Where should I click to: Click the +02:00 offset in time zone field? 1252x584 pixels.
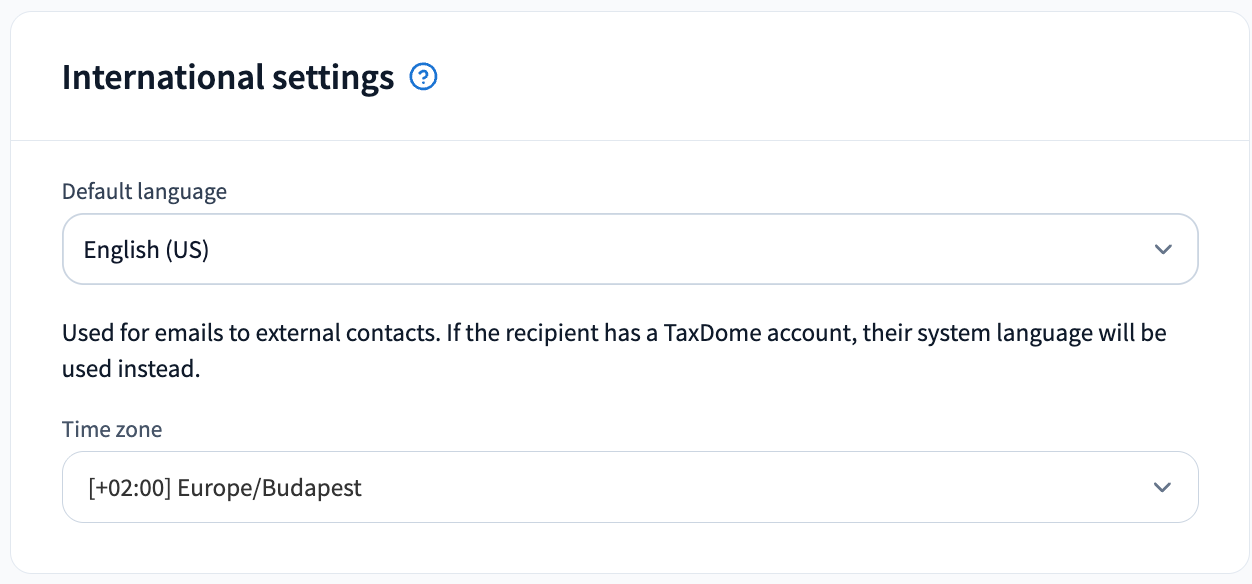(130, 488)
